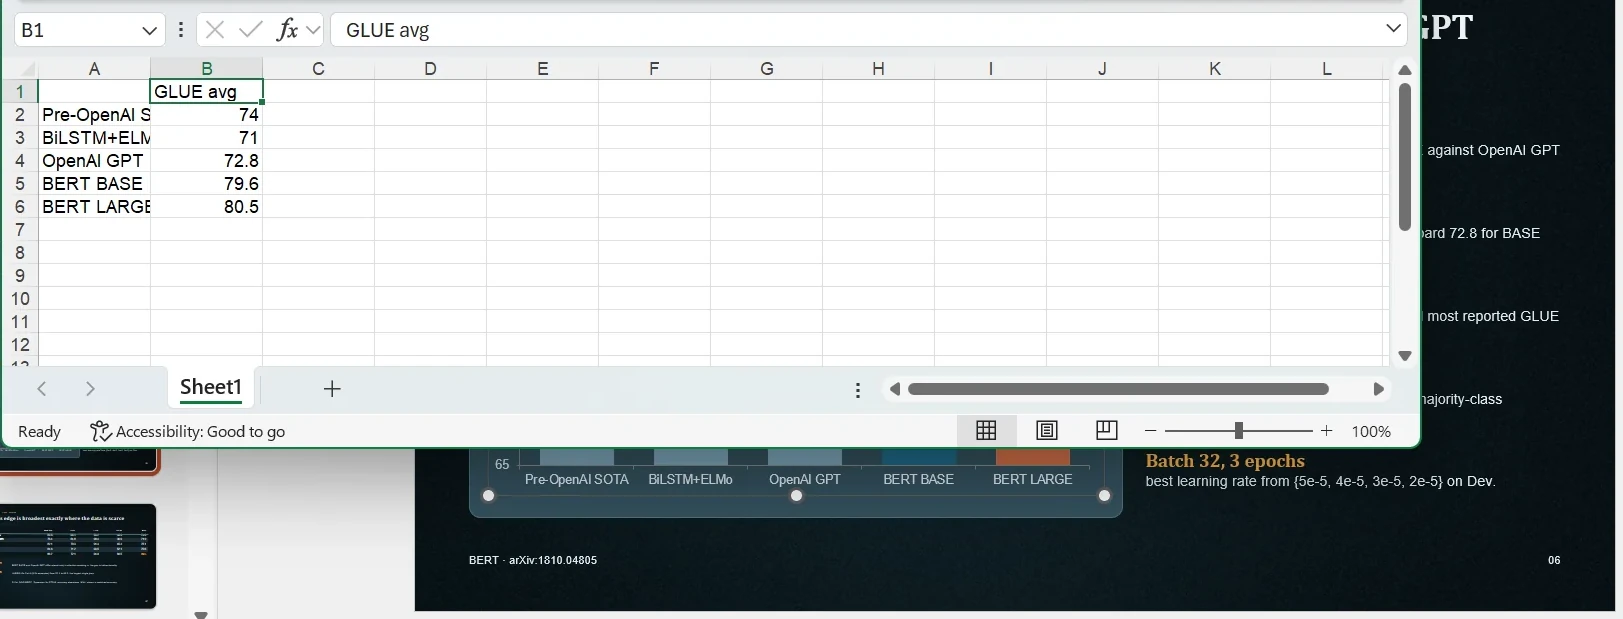Viewport: 1623px width, 619px height.
Task: Switch to the Sheet1 tab
Action: click(211, 388)
